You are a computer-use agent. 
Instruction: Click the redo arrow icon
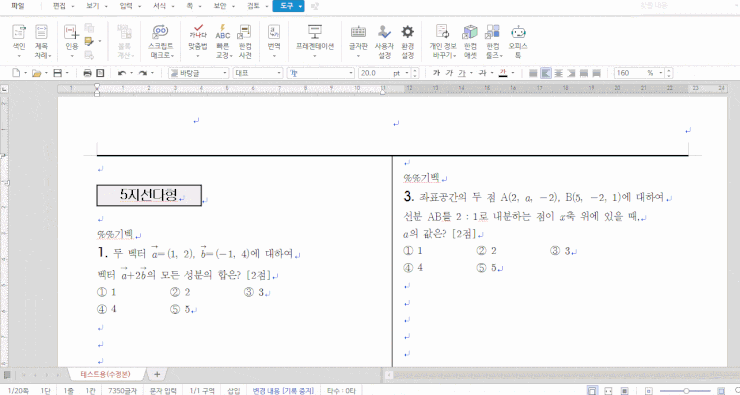tap(143, 73)
